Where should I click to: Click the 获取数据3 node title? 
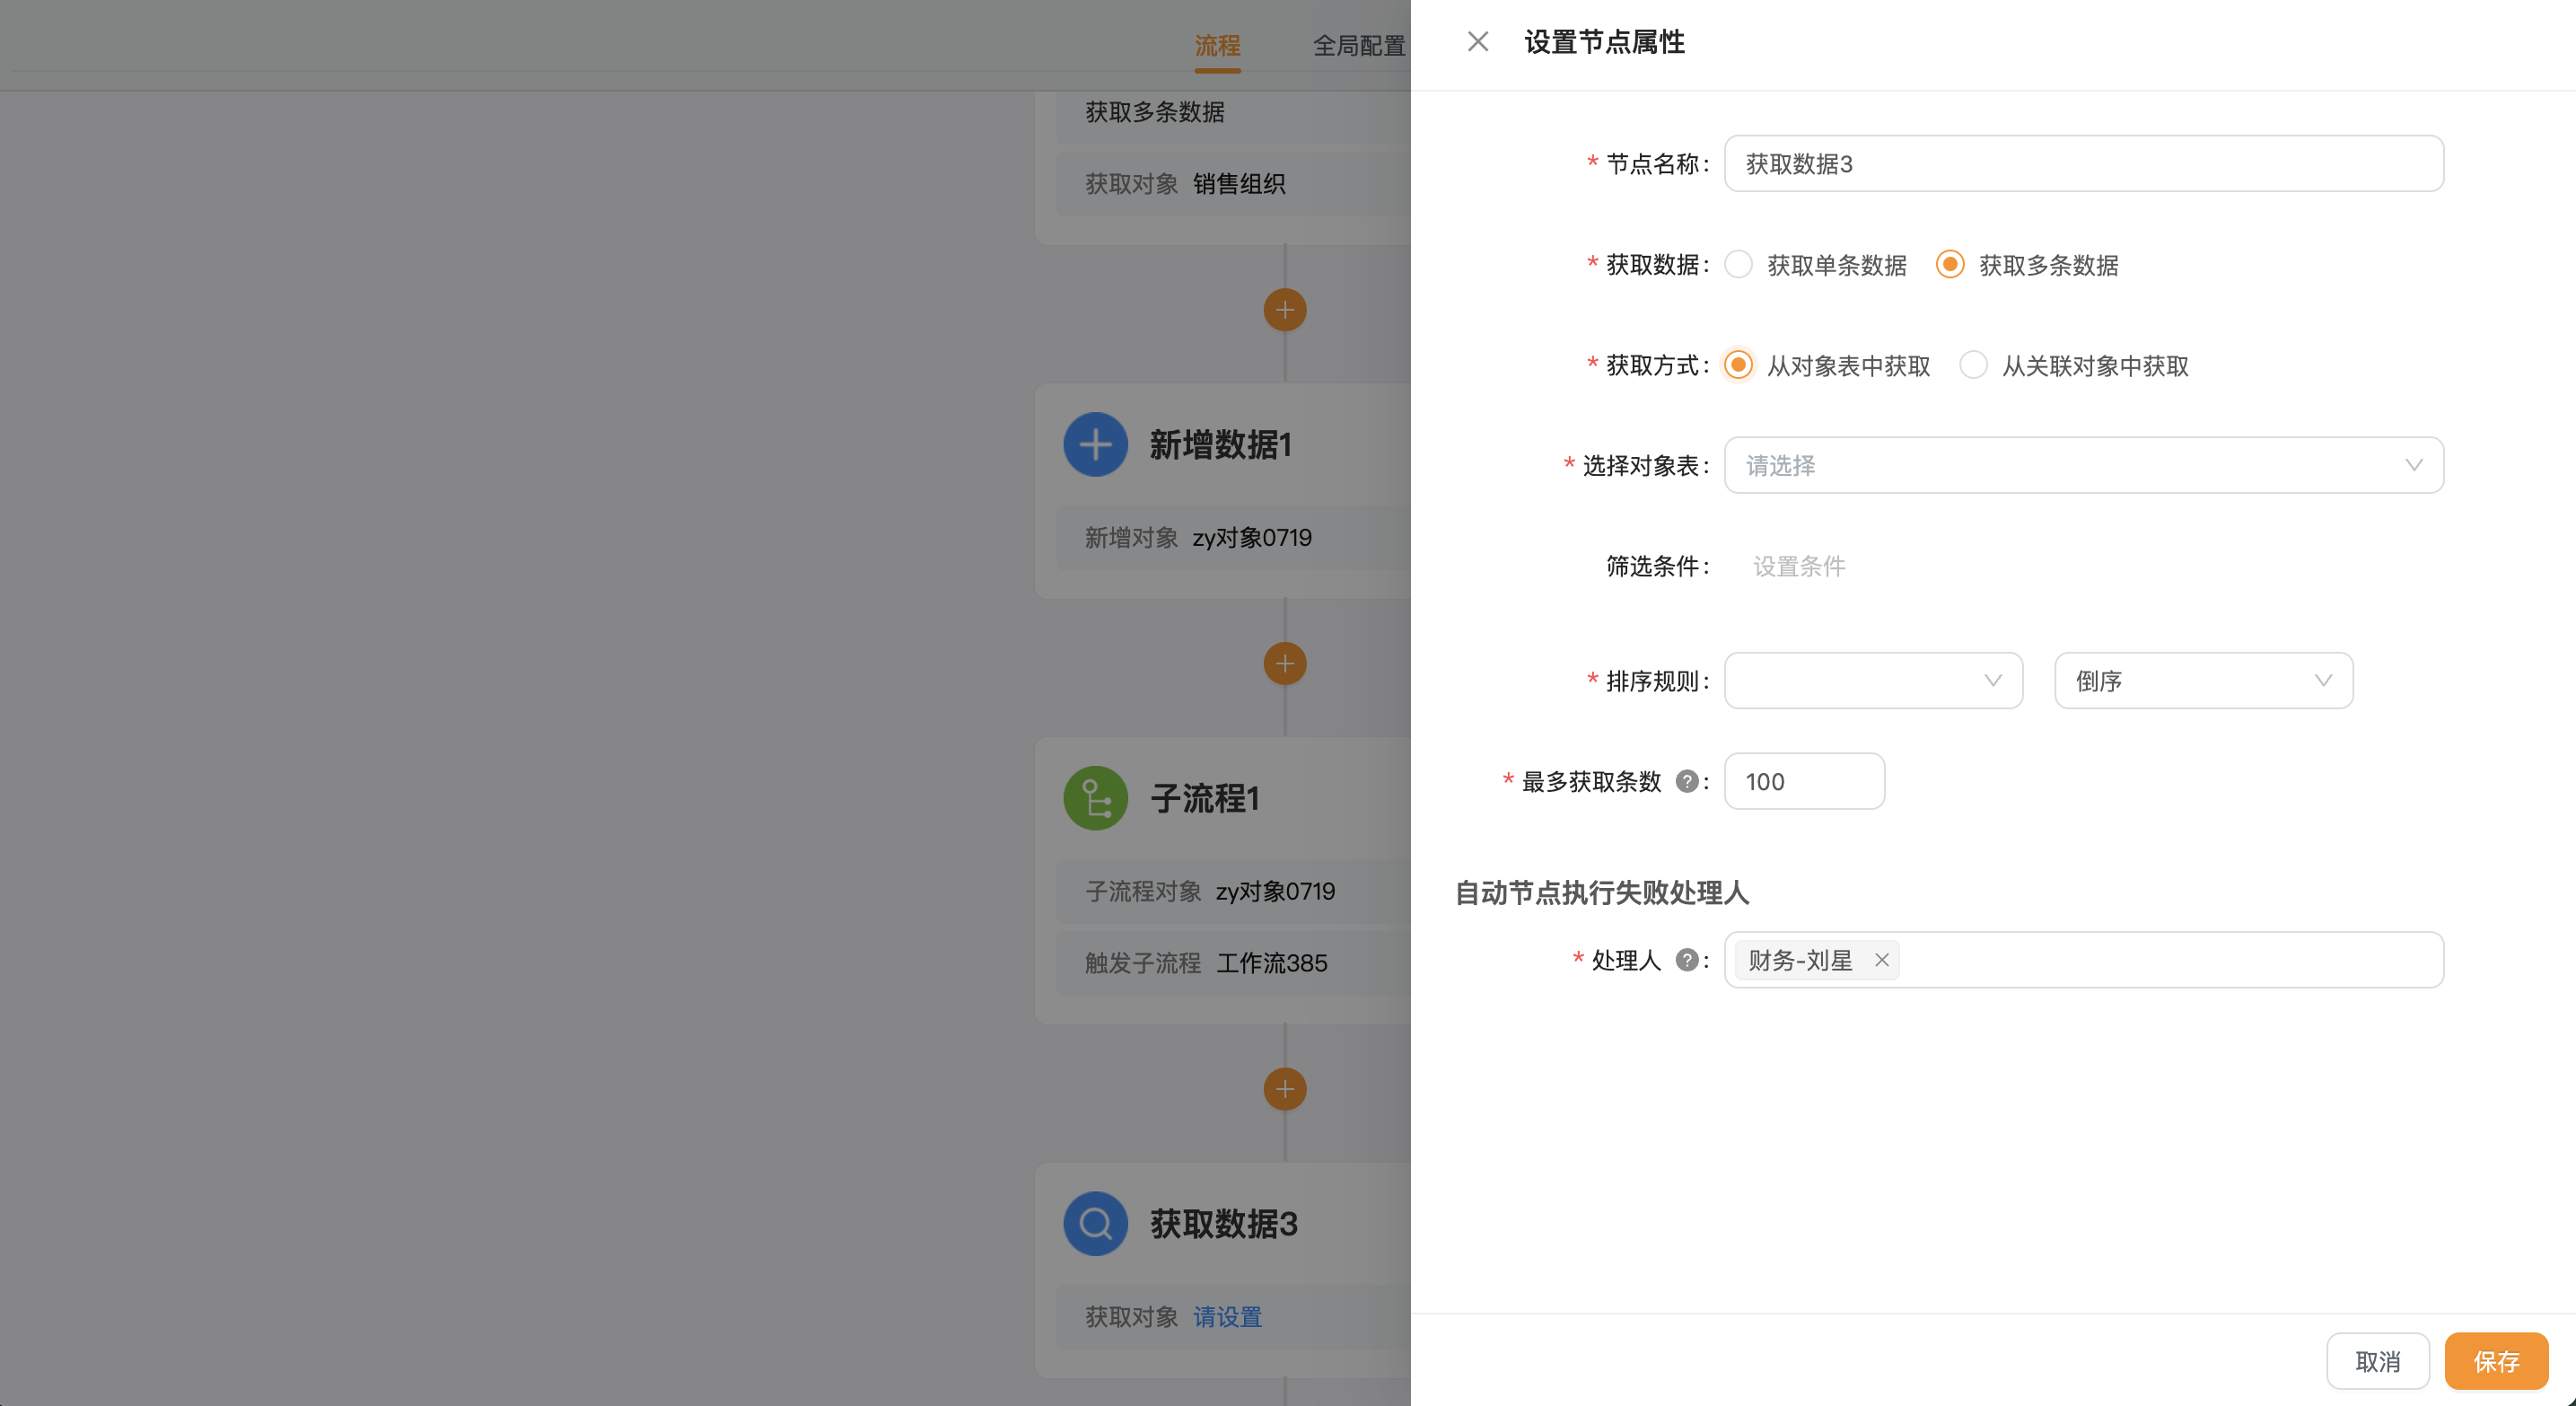pyautogui.click(x=1223, y=1223)
